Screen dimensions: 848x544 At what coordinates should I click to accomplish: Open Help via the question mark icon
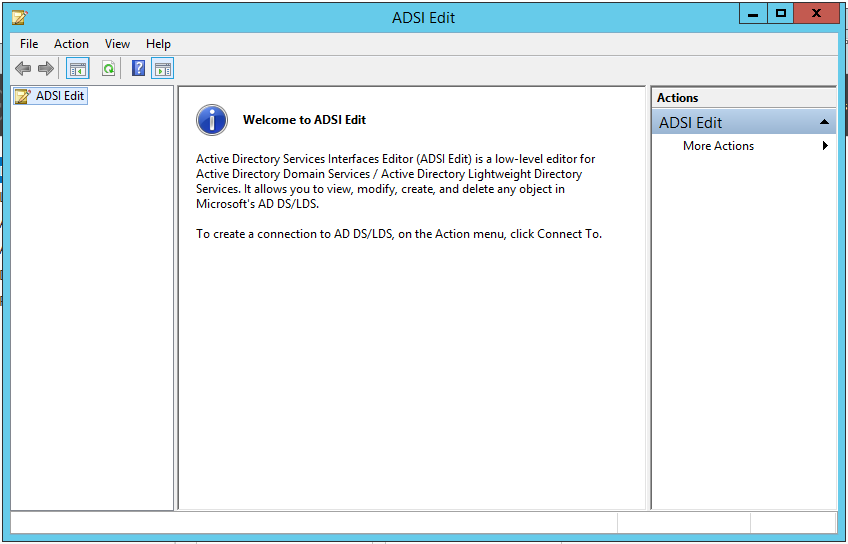(x=138, y=68)
